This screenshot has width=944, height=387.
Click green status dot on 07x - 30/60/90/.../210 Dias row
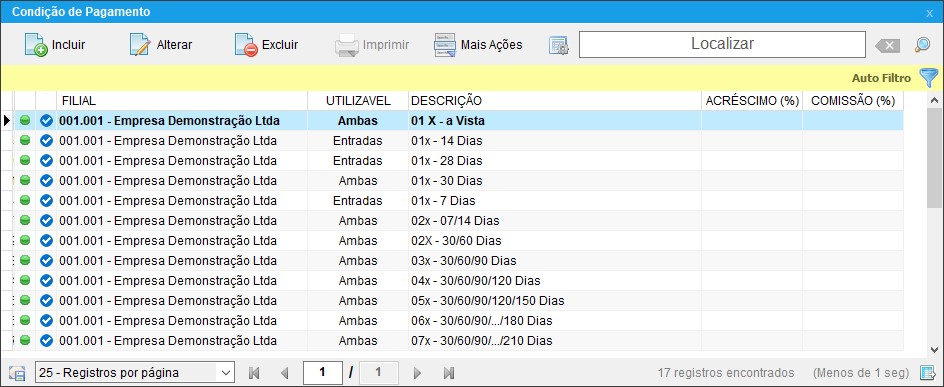tap(25, 340)
